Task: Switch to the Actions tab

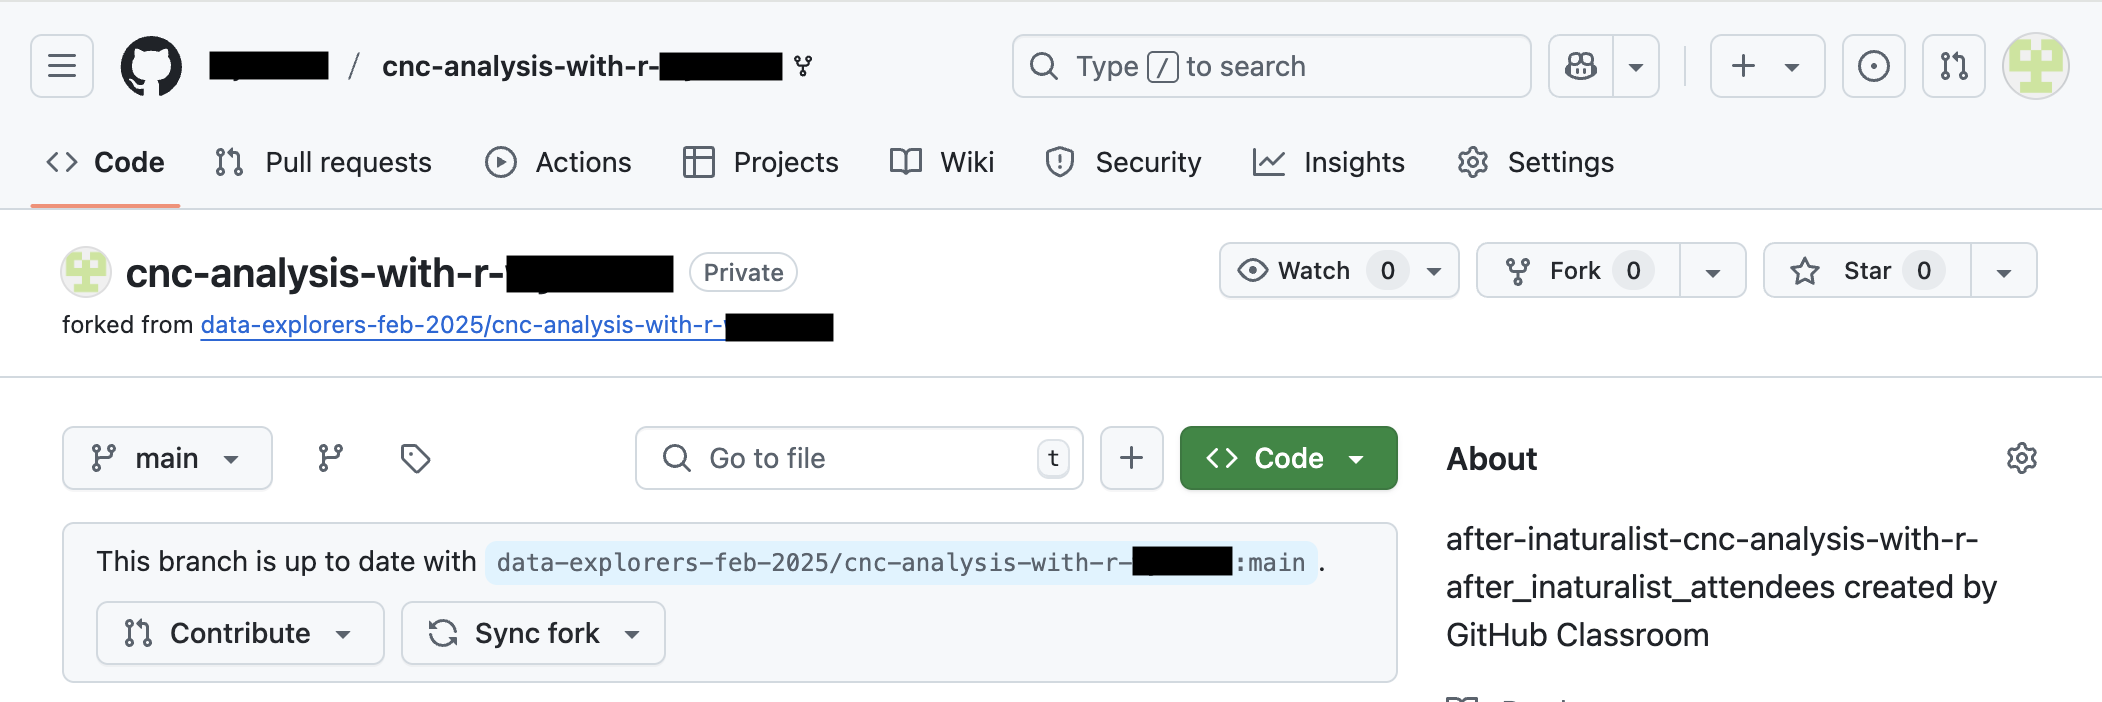Action: tap(558, 162)
